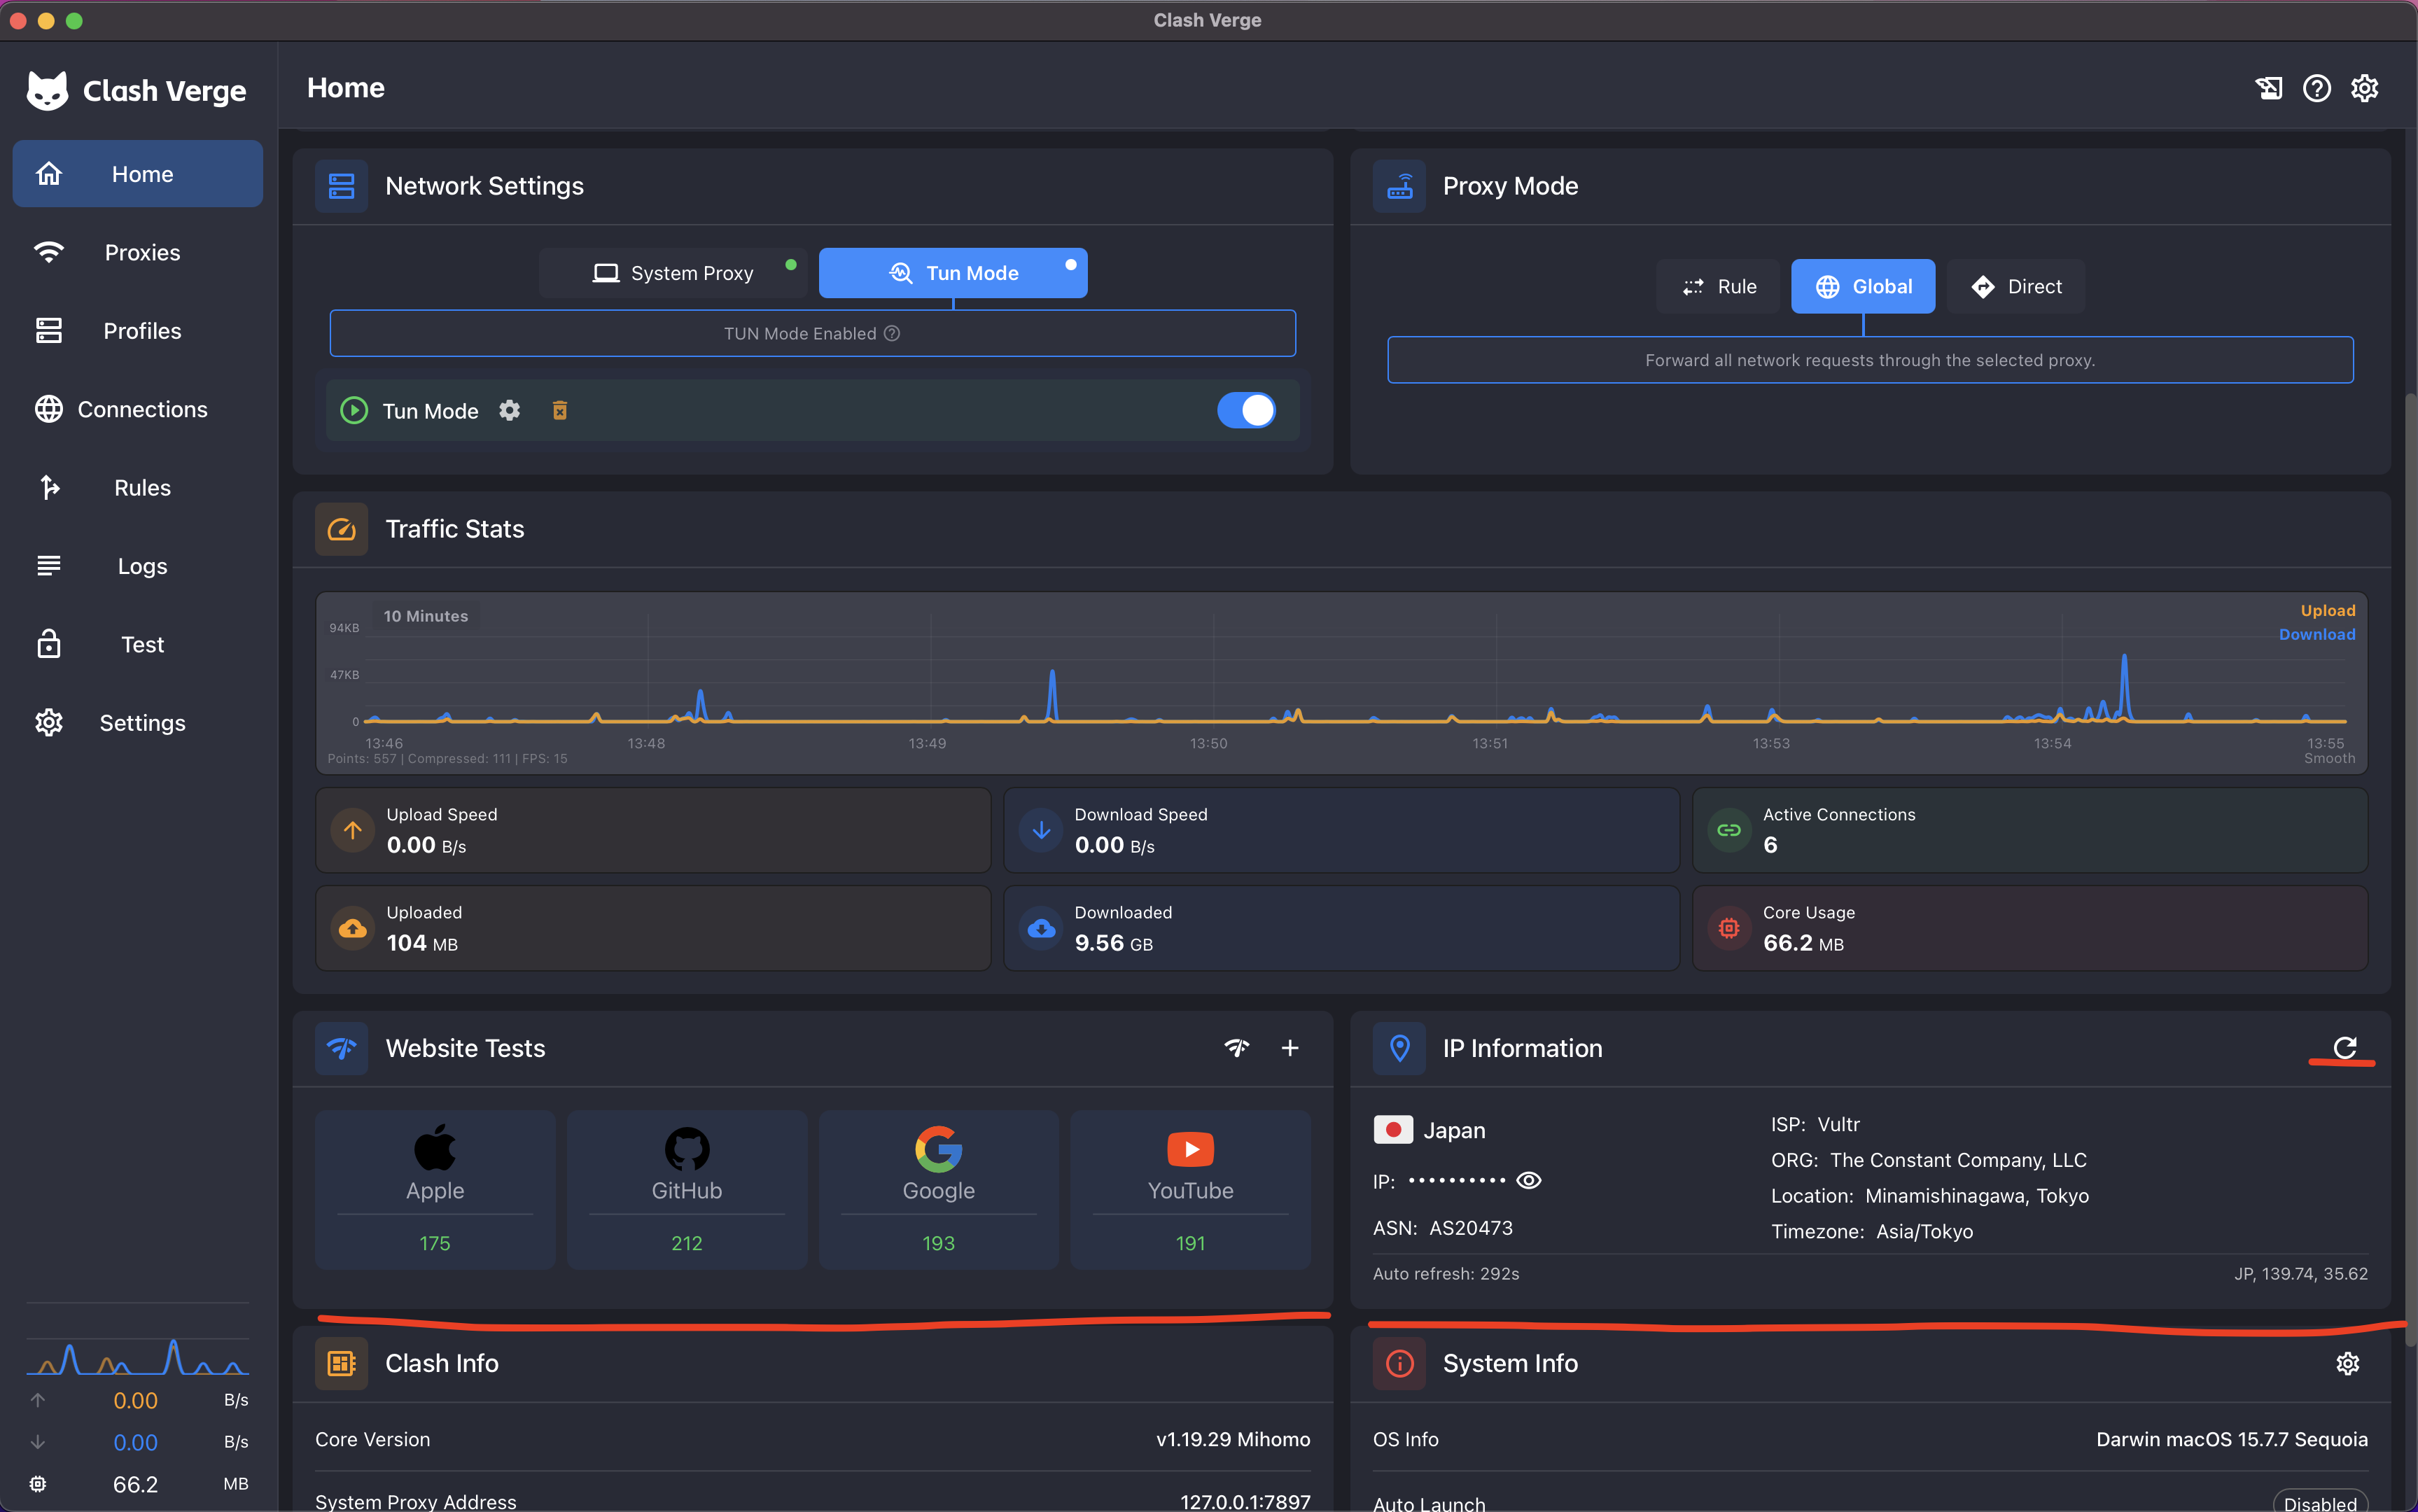Click the Tun Mode uninstall trash icon
The width and height of the screenshot is (2418, 1512).
pyautogui.click(x=560, y=411)
